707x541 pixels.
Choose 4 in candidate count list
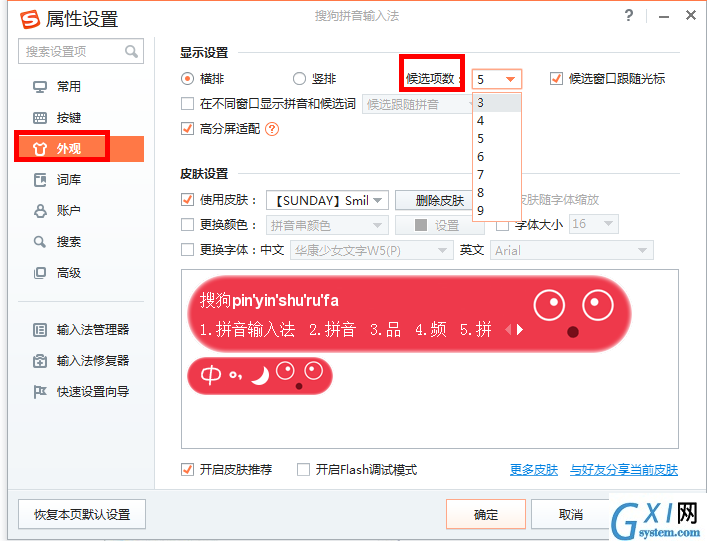pos(497,121)
